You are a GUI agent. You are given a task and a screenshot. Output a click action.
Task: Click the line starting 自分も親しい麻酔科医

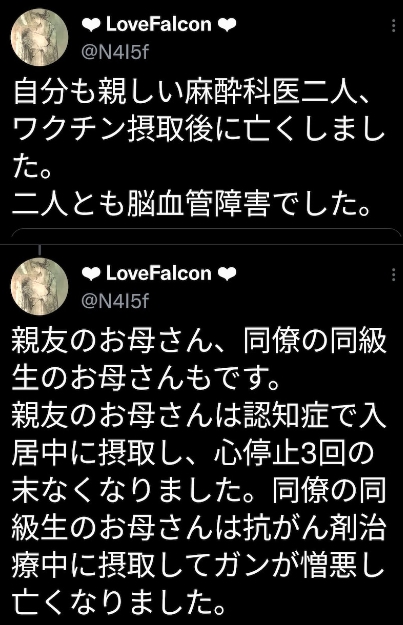tap(193, 93)
